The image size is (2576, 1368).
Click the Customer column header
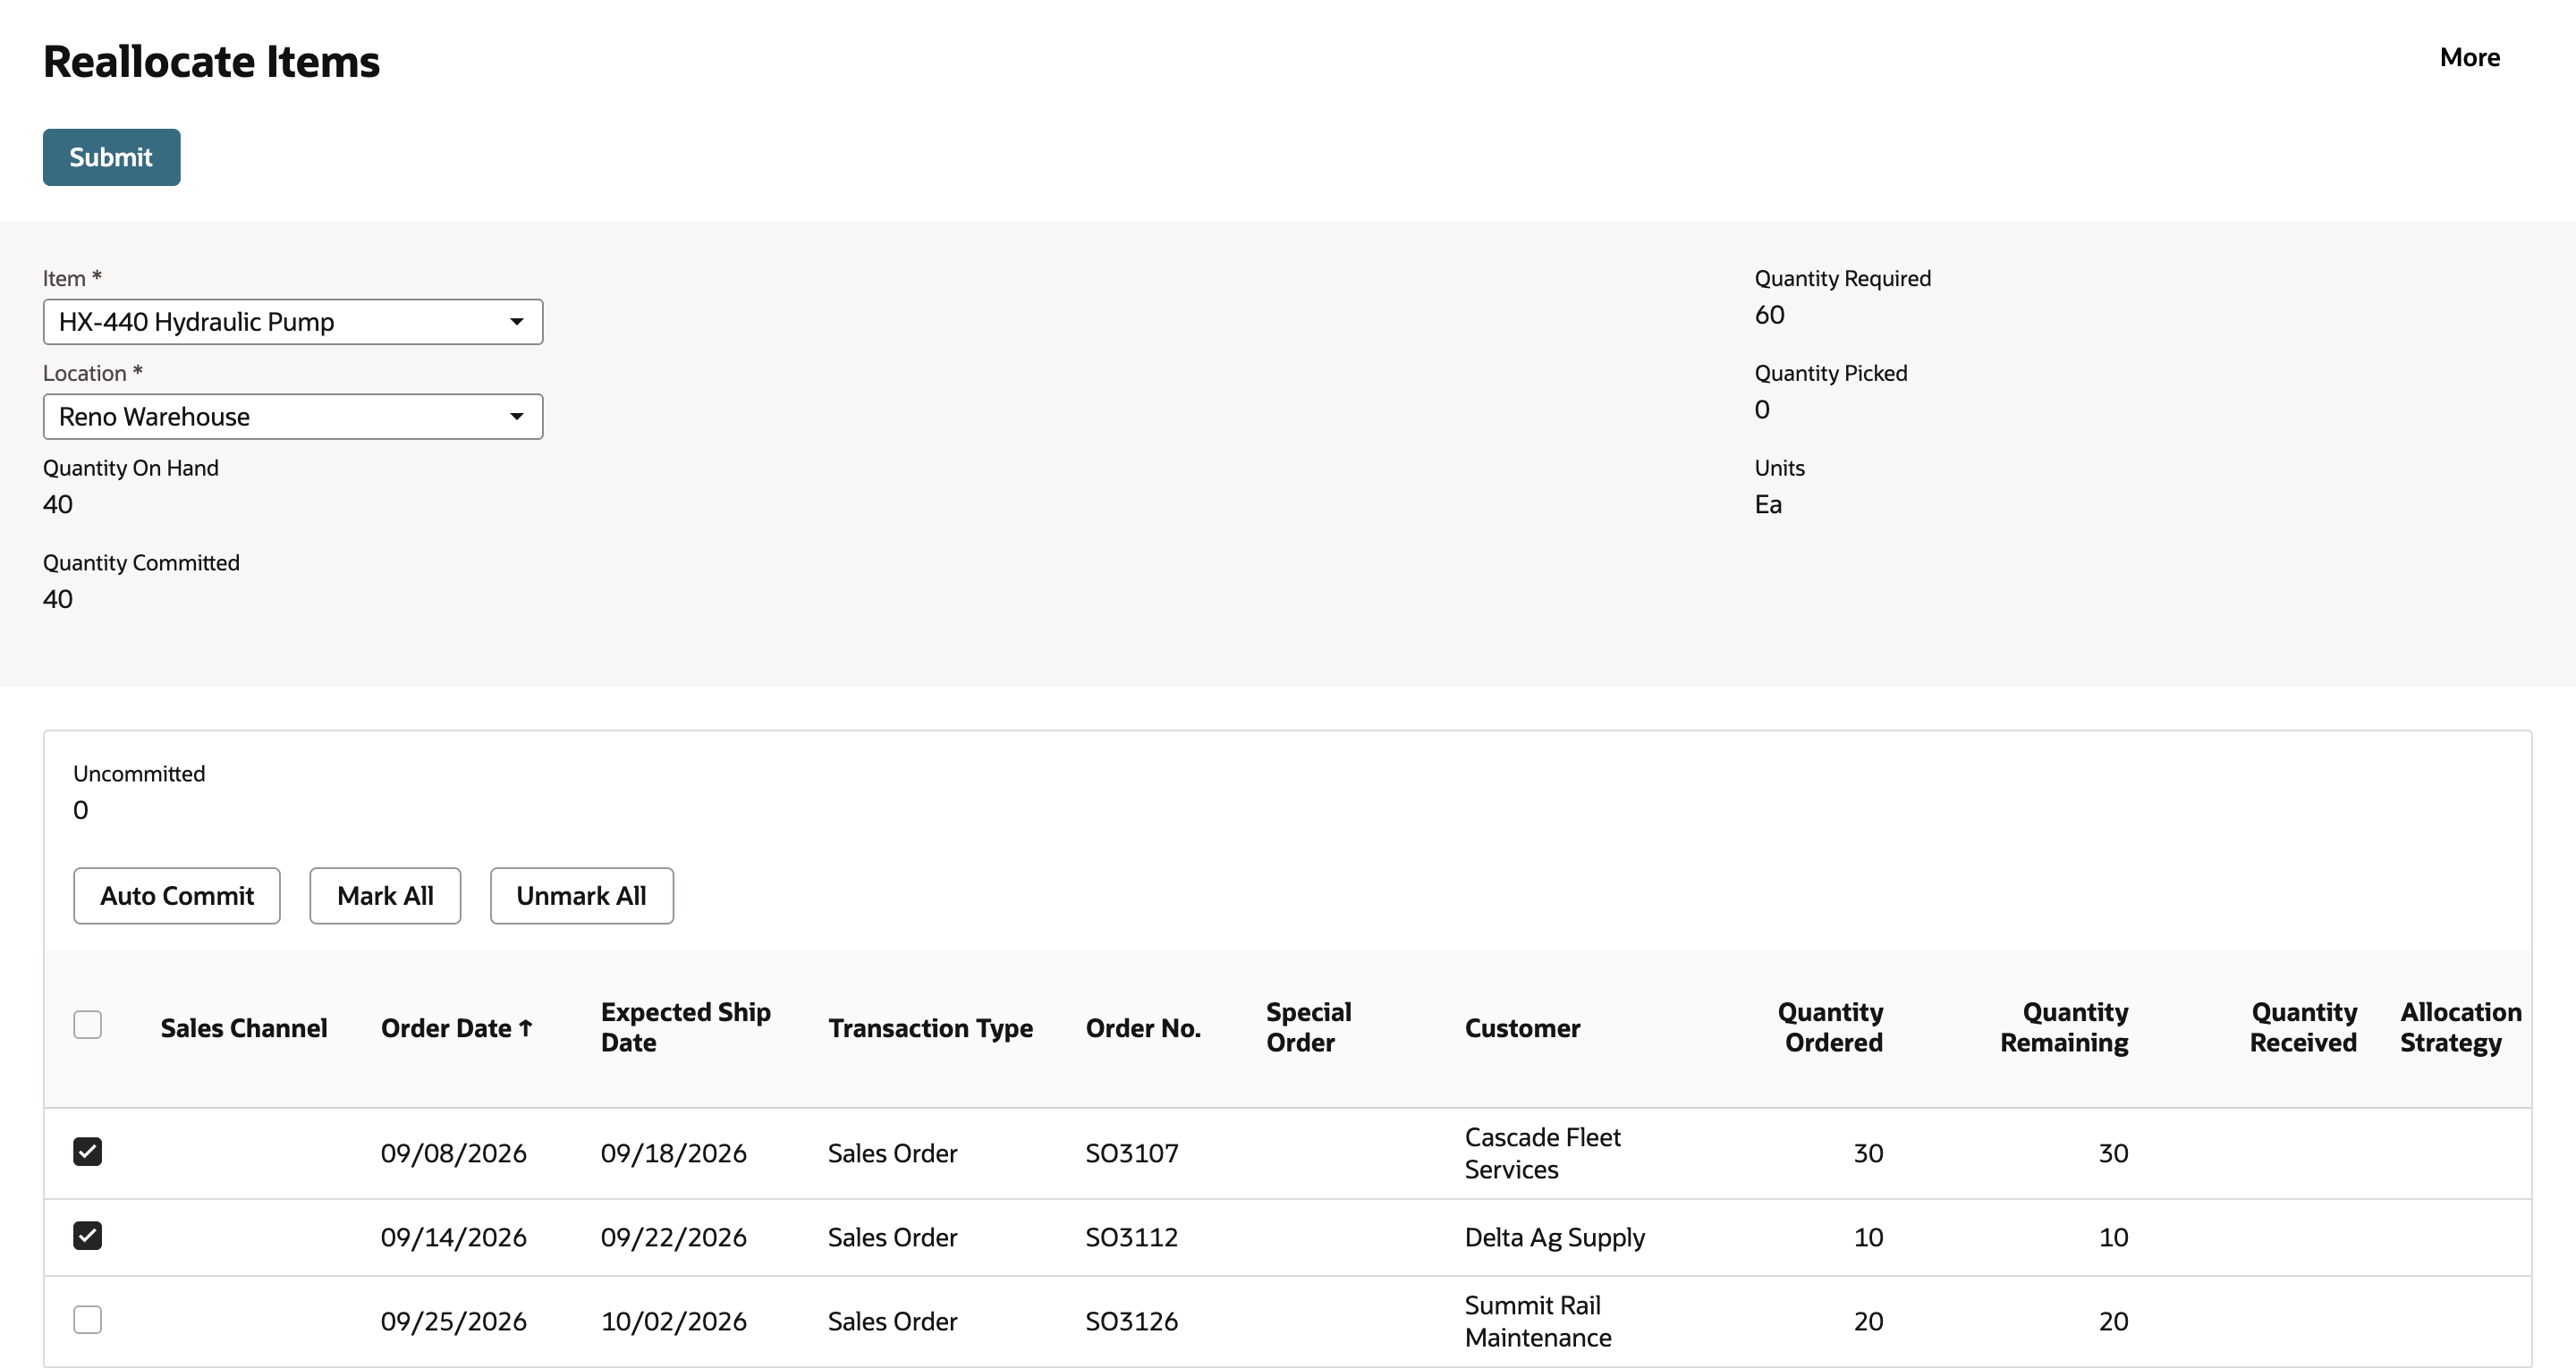1522,1028
